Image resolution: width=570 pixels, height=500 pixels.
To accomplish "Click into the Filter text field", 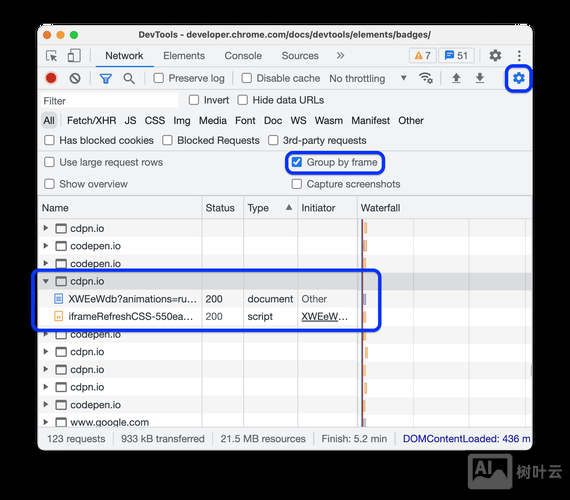I will [109, 100].
